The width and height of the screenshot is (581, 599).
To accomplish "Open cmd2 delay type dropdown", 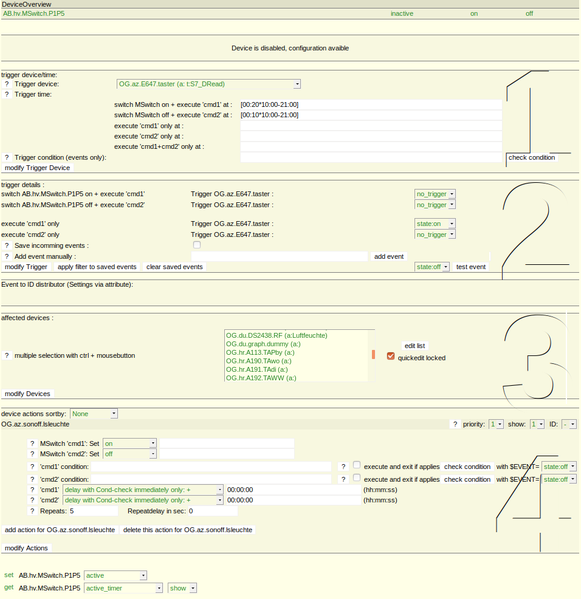I will click(143, 500).
